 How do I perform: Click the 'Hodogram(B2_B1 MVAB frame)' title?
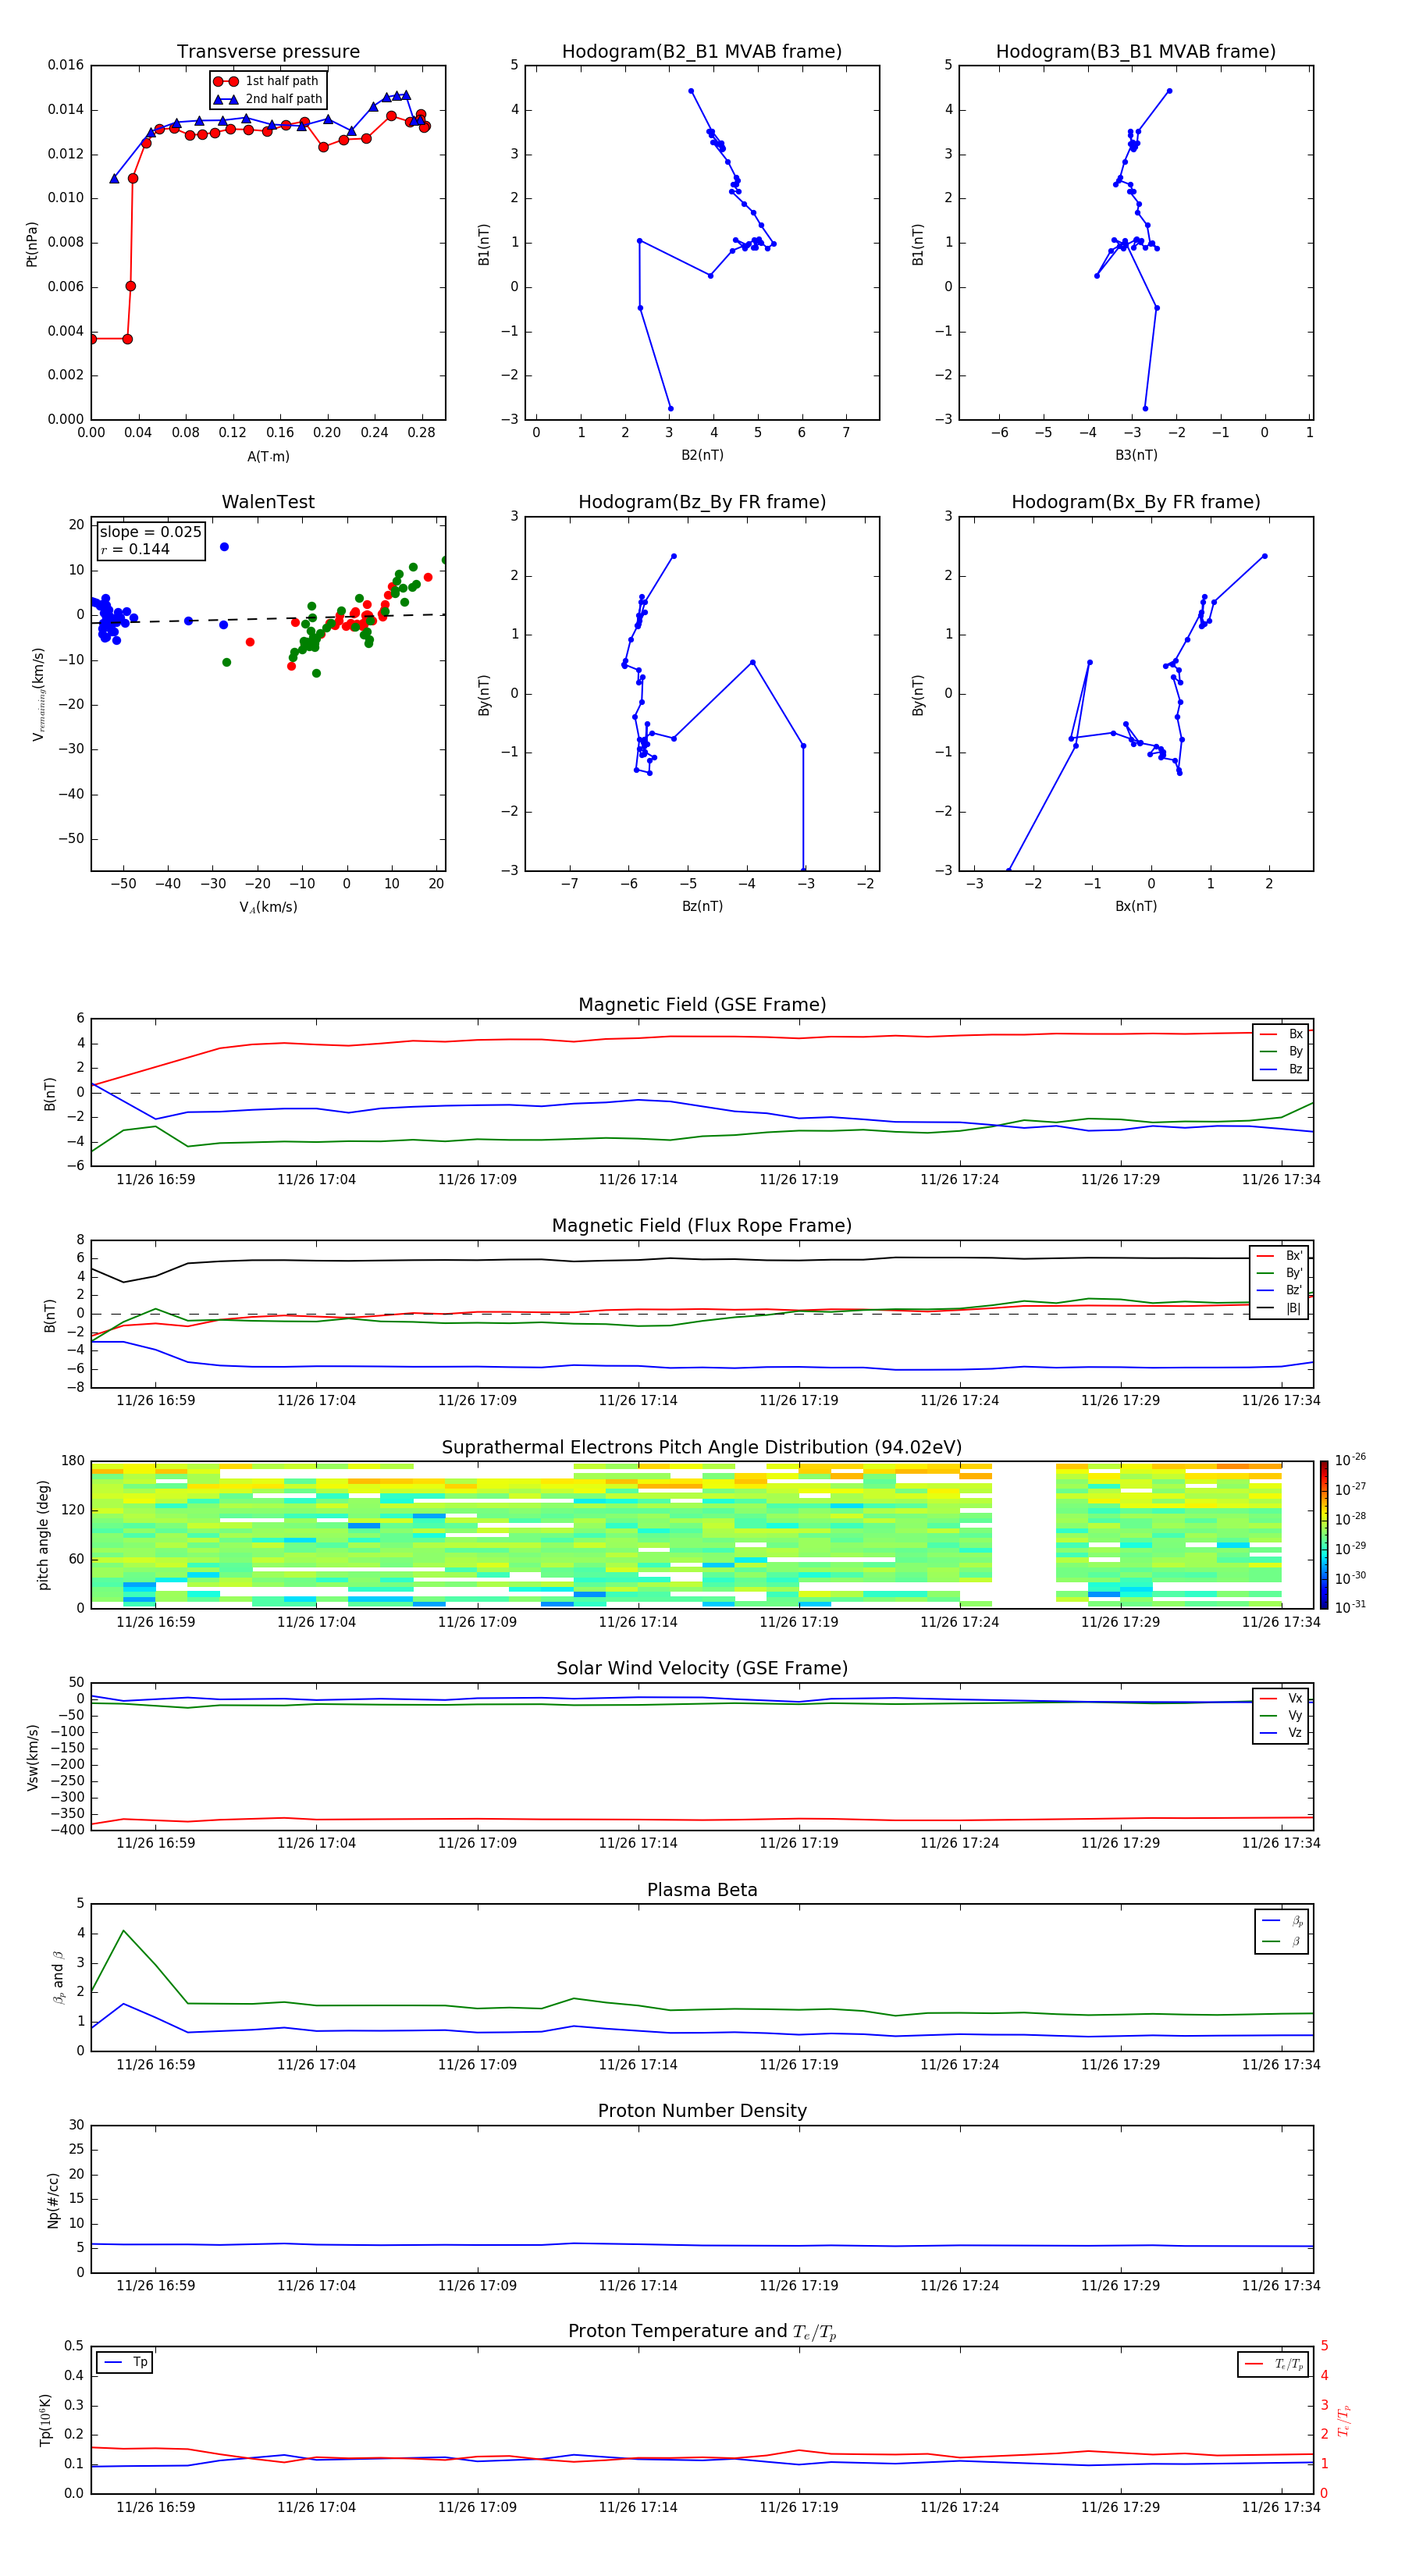pos(702,52)
